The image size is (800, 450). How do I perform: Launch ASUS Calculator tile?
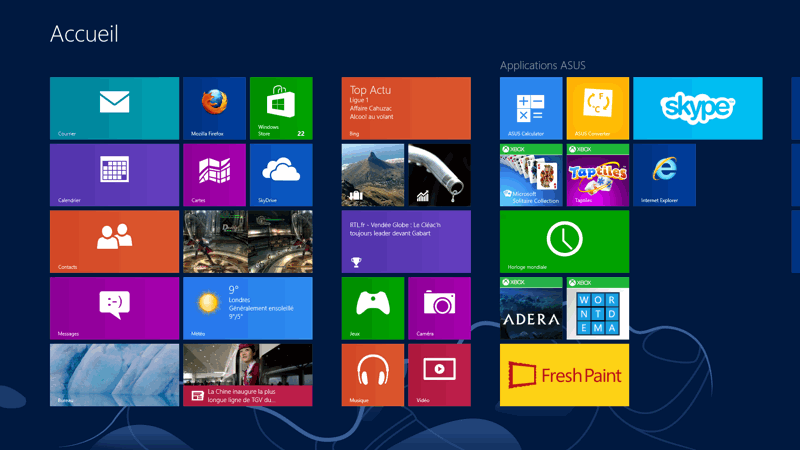pyautogui.click(x=531, y=108)
